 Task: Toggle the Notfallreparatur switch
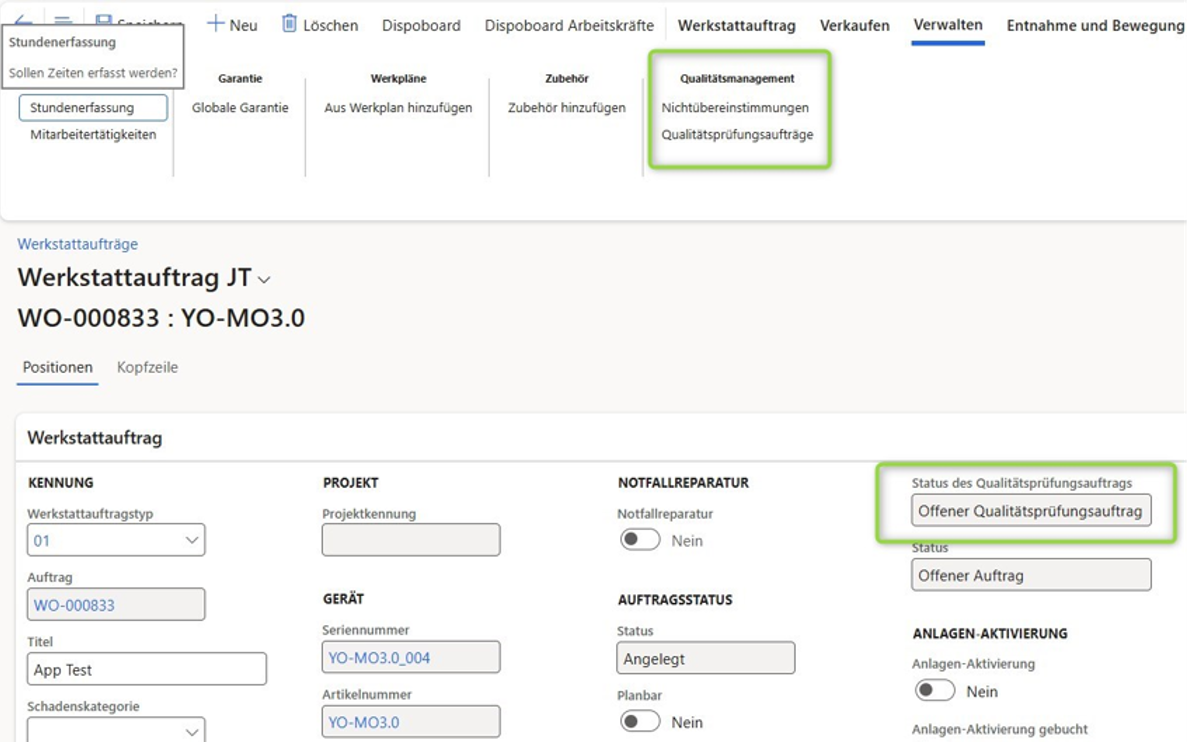[x=640, y=540]
